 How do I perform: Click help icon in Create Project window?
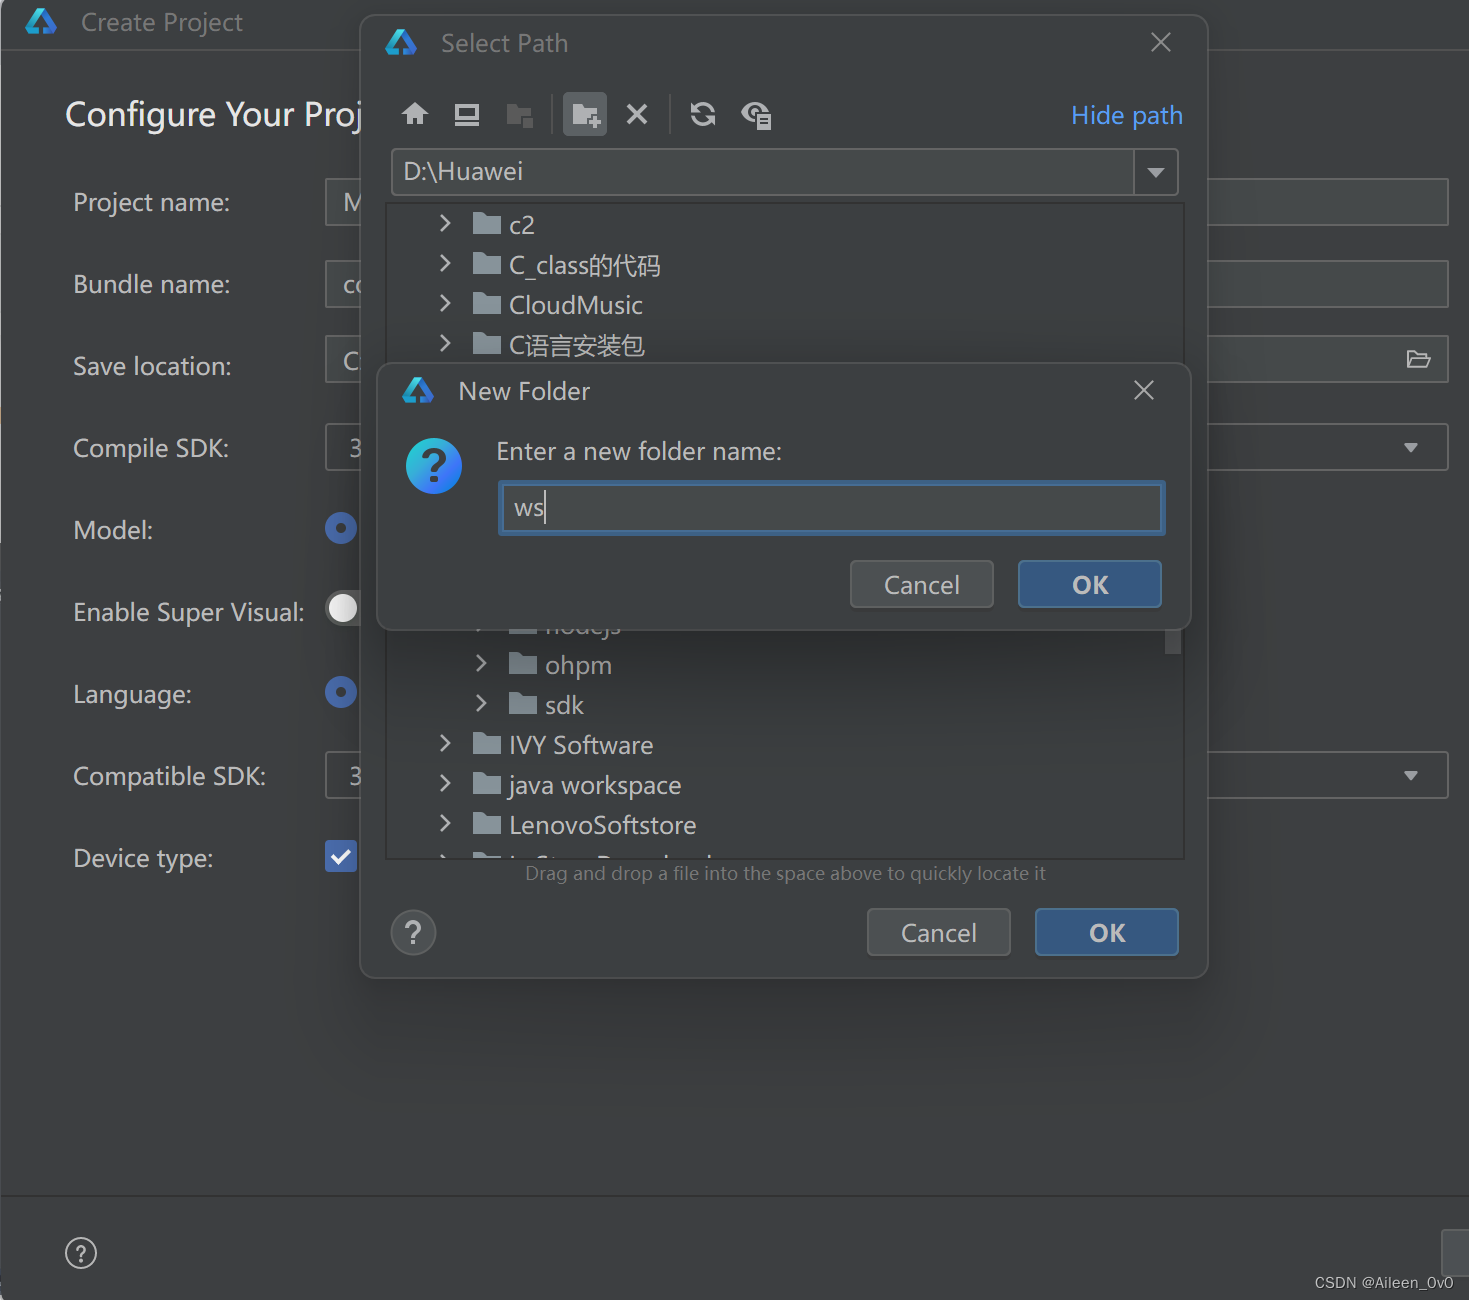pos(81,1253)
